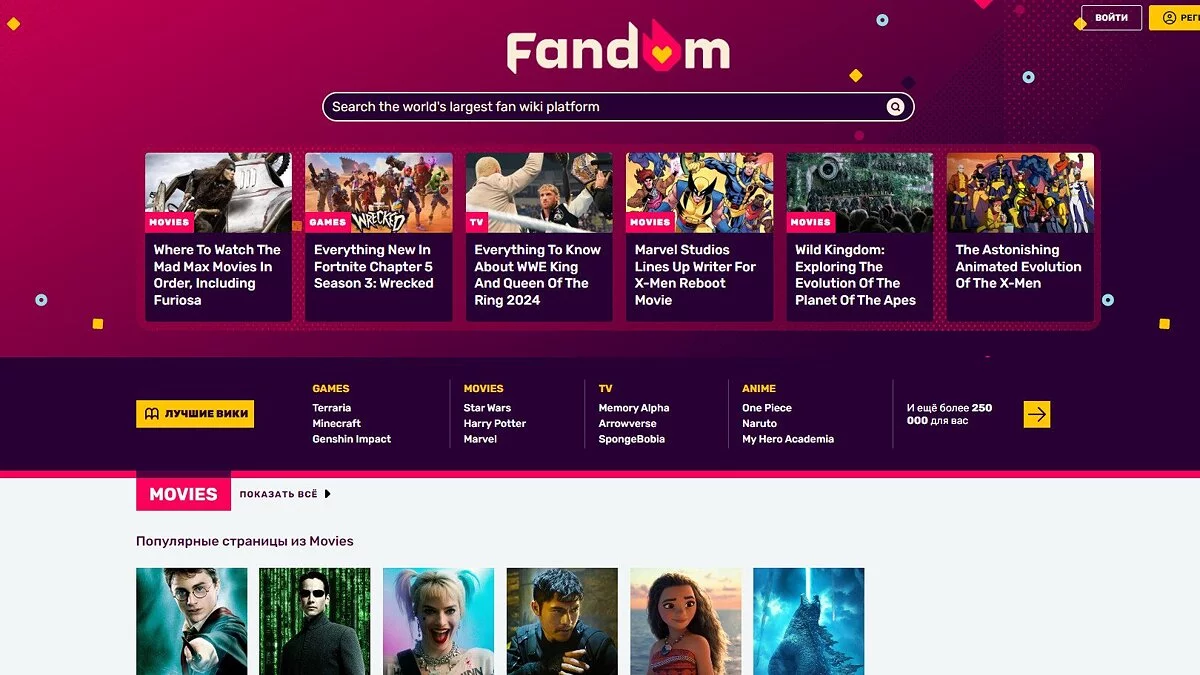Click the Войти login button
The width and height of the screenshot is (1200, 675).
1111,18
